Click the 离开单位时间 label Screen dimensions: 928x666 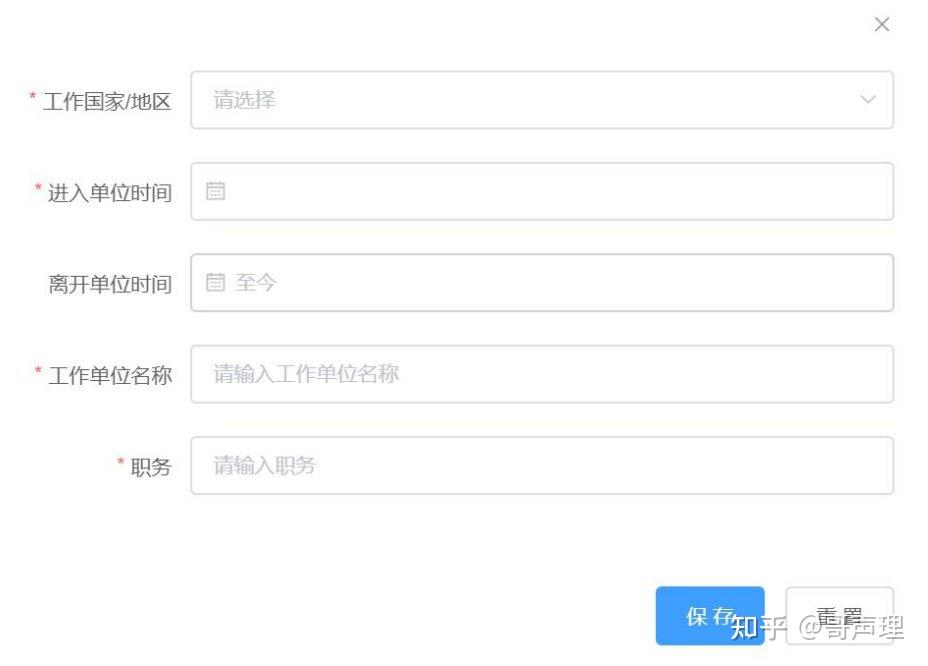110,284
